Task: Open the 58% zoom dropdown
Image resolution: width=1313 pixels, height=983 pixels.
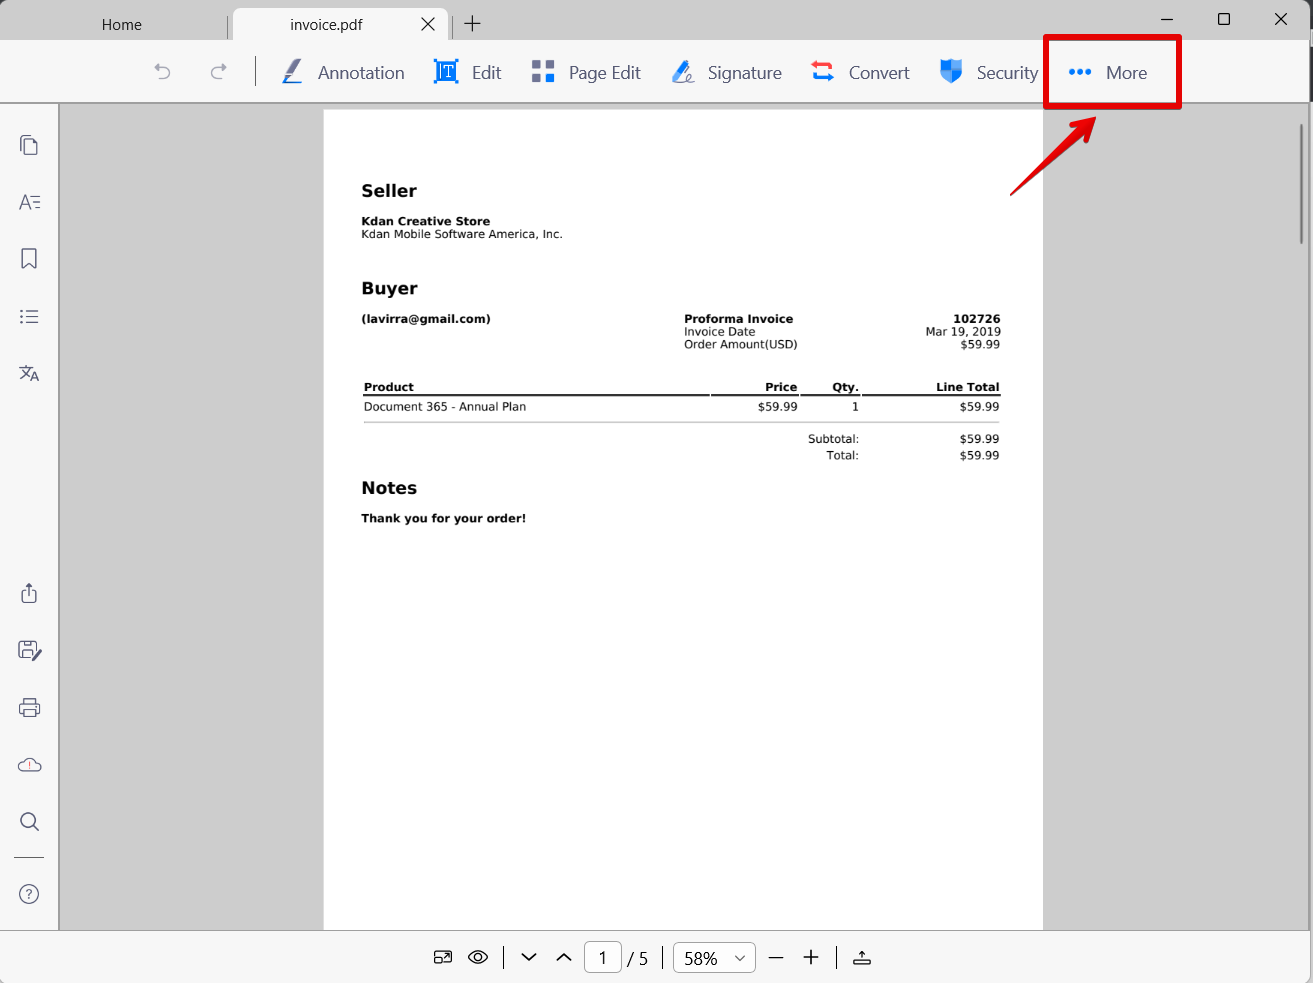Action: click(714, 958)
